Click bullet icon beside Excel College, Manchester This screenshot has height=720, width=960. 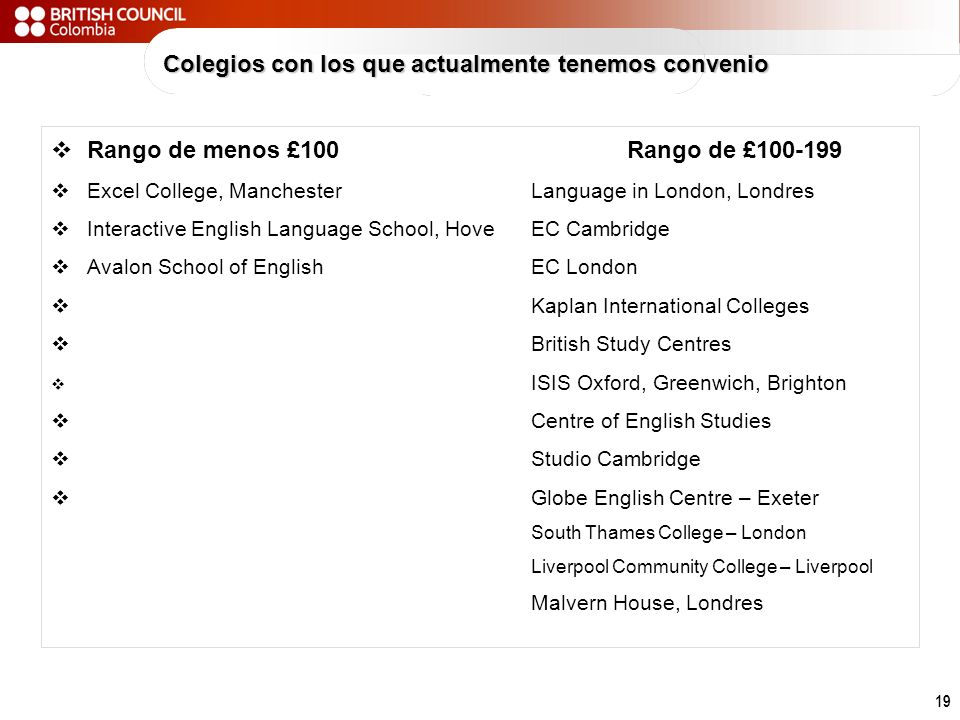pyautogui.click(x=61, y=191)
